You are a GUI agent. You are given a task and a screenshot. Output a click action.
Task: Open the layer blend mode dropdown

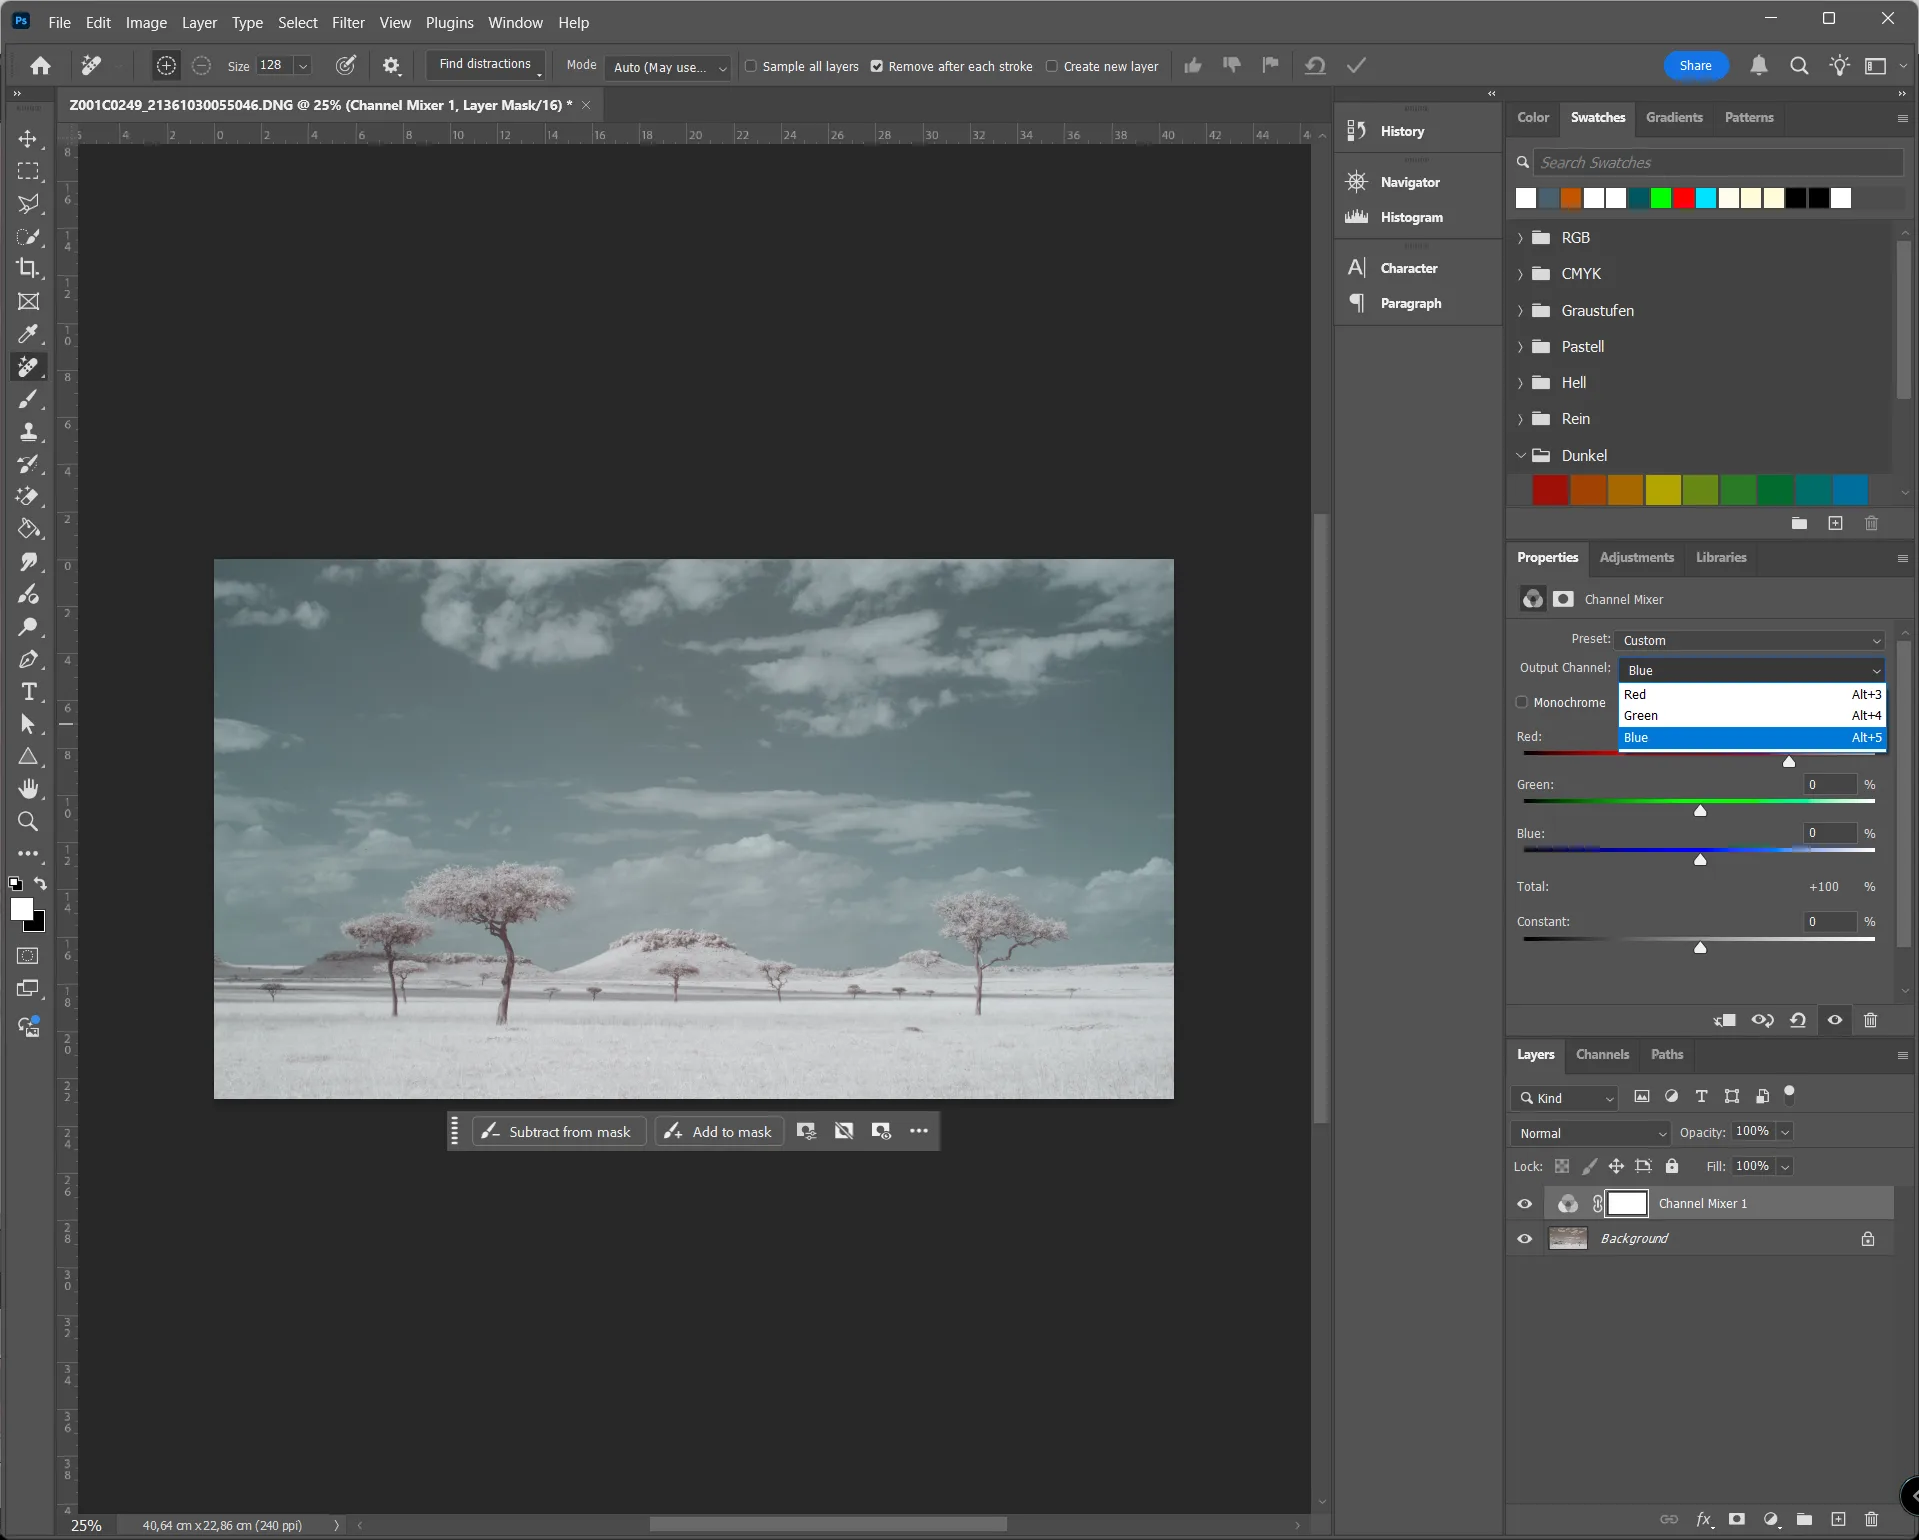click(1591, 1133)
